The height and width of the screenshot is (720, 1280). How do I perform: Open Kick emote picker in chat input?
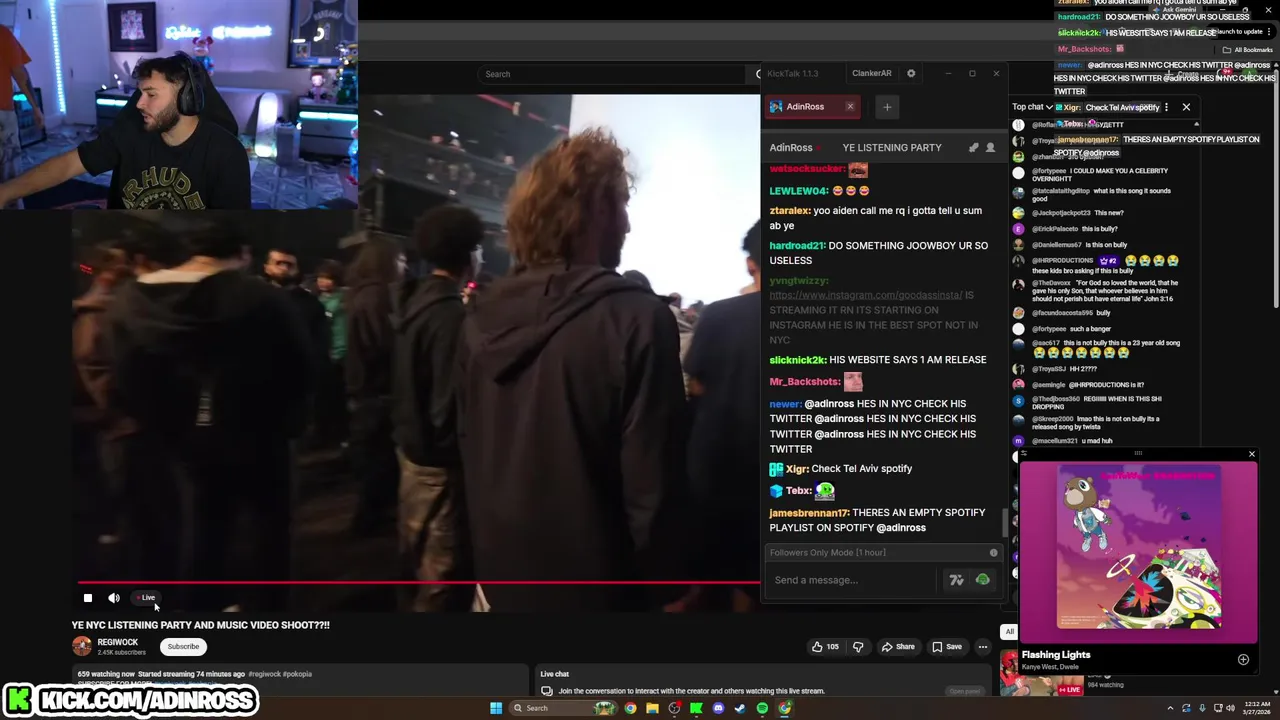[982, 580]
